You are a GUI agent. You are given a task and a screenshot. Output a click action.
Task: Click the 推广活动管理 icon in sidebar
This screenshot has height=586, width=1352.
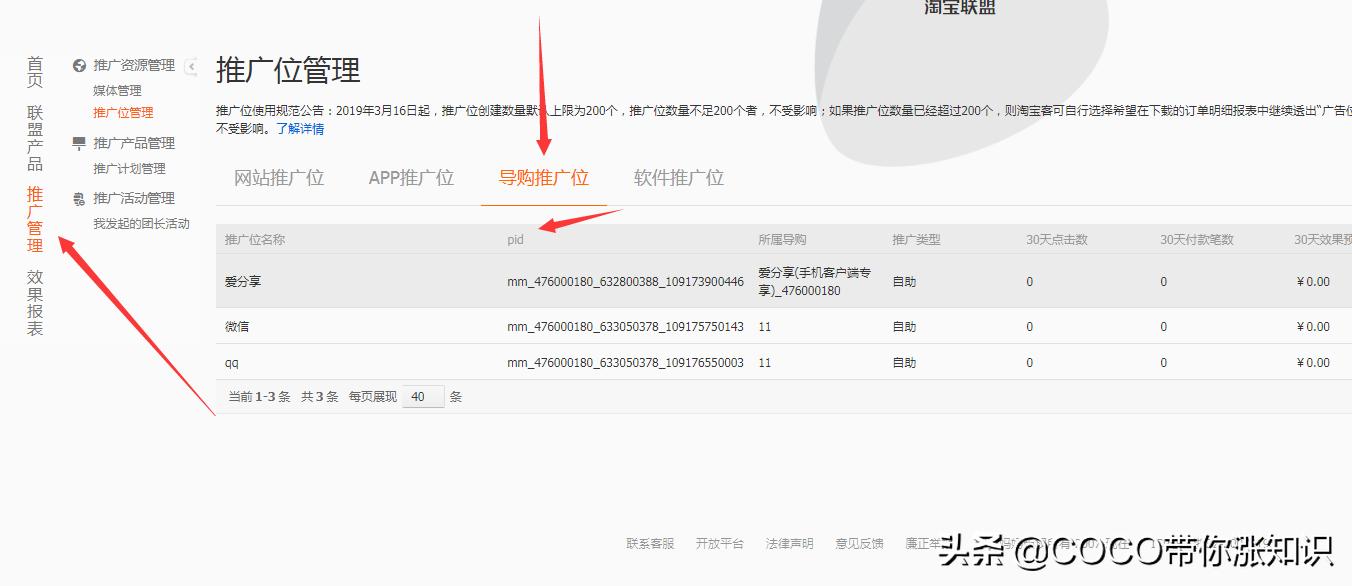(78, 198)
